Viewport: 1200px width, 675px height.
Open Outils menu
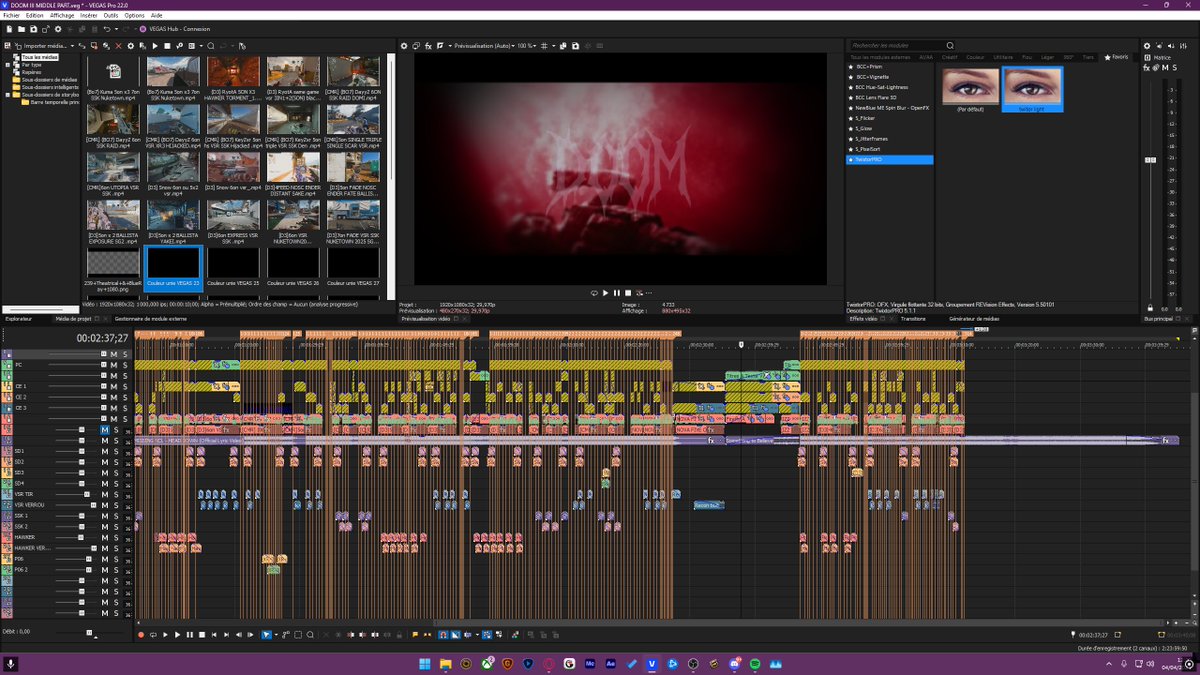click(x=110, y=16)
